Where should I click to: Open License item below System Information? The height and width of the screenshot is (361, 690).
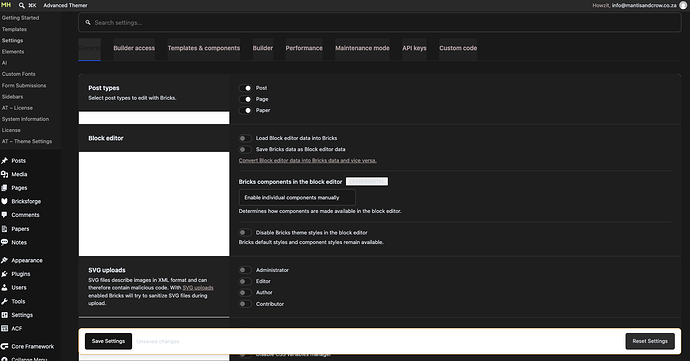[x=11, y=130]
